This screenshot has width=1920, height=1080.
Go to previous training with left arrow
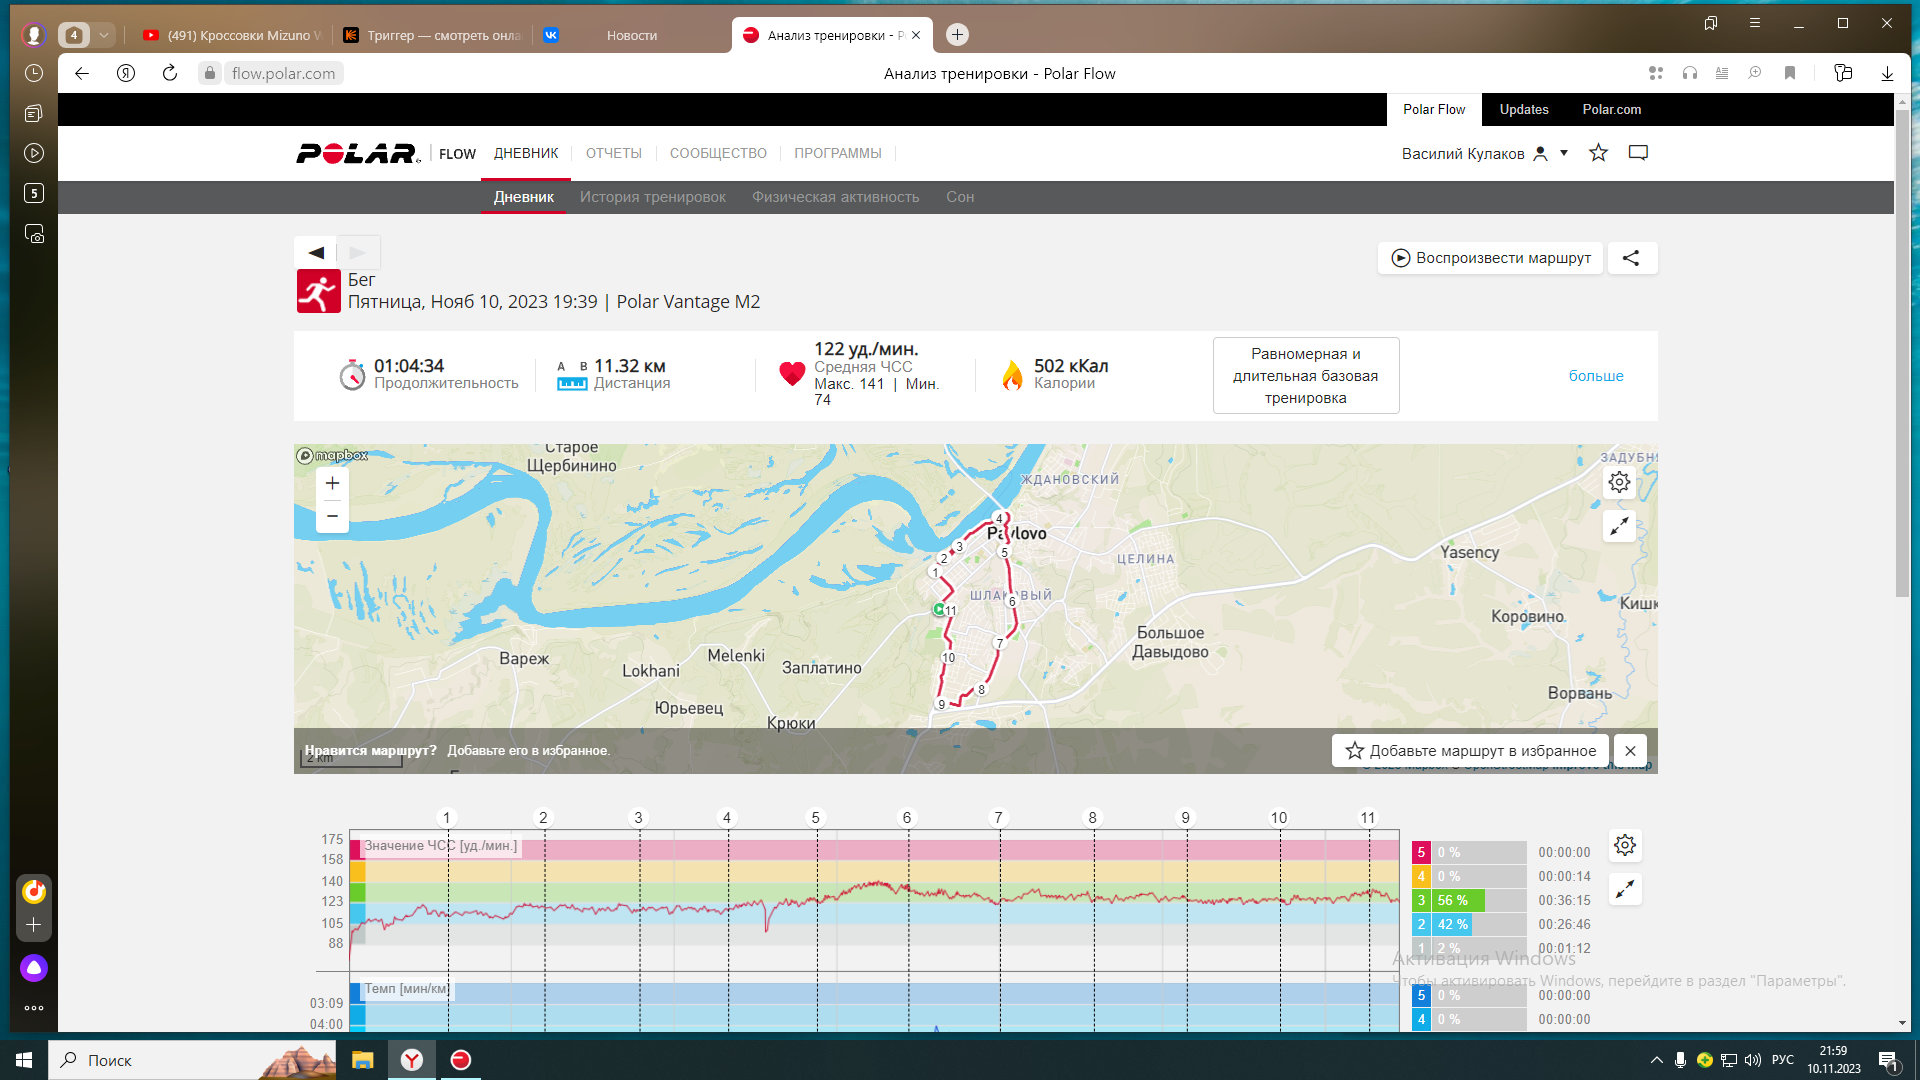[x=316, y=252]
